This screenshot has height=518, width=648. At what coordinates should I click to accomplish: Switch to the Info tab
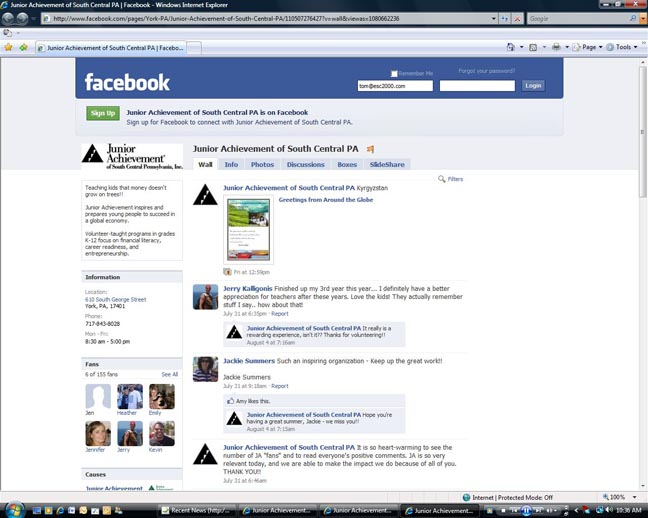(231, 165)
